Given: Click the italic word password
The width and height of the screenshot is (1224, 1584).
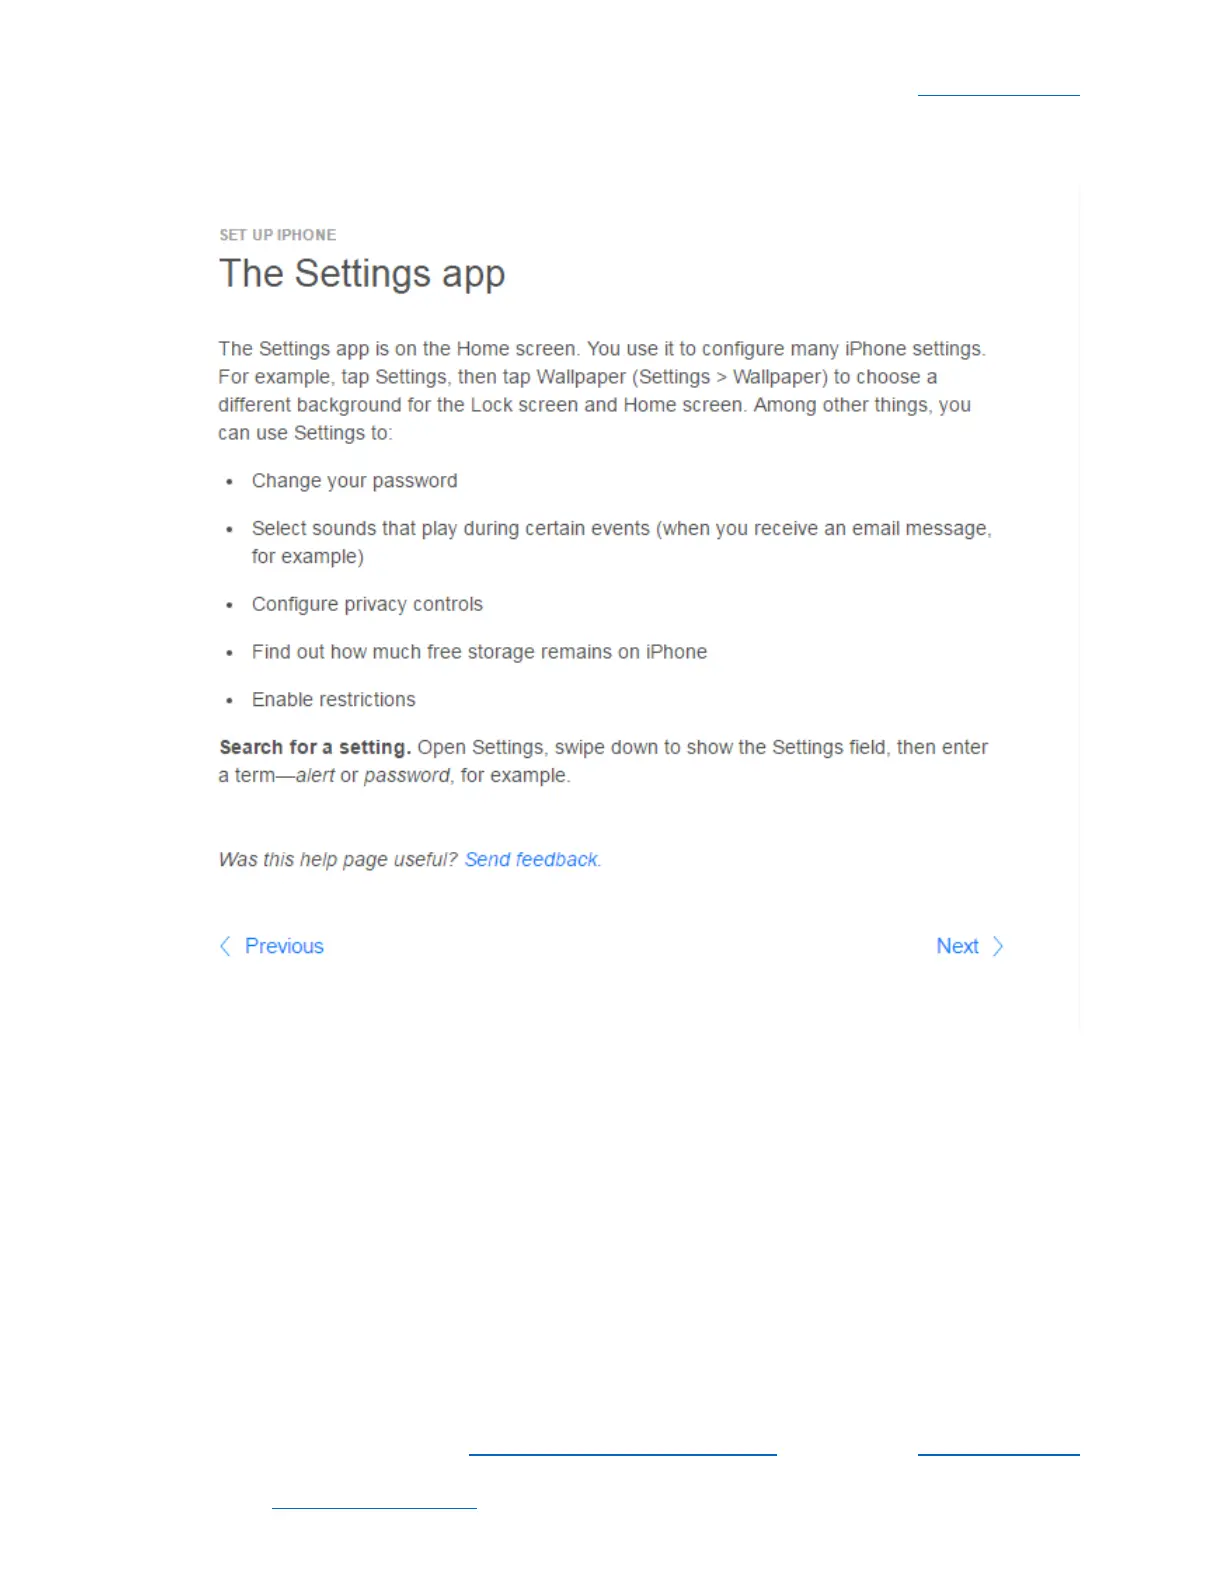Looking at the screenshot, I should (x=407, y=776).
